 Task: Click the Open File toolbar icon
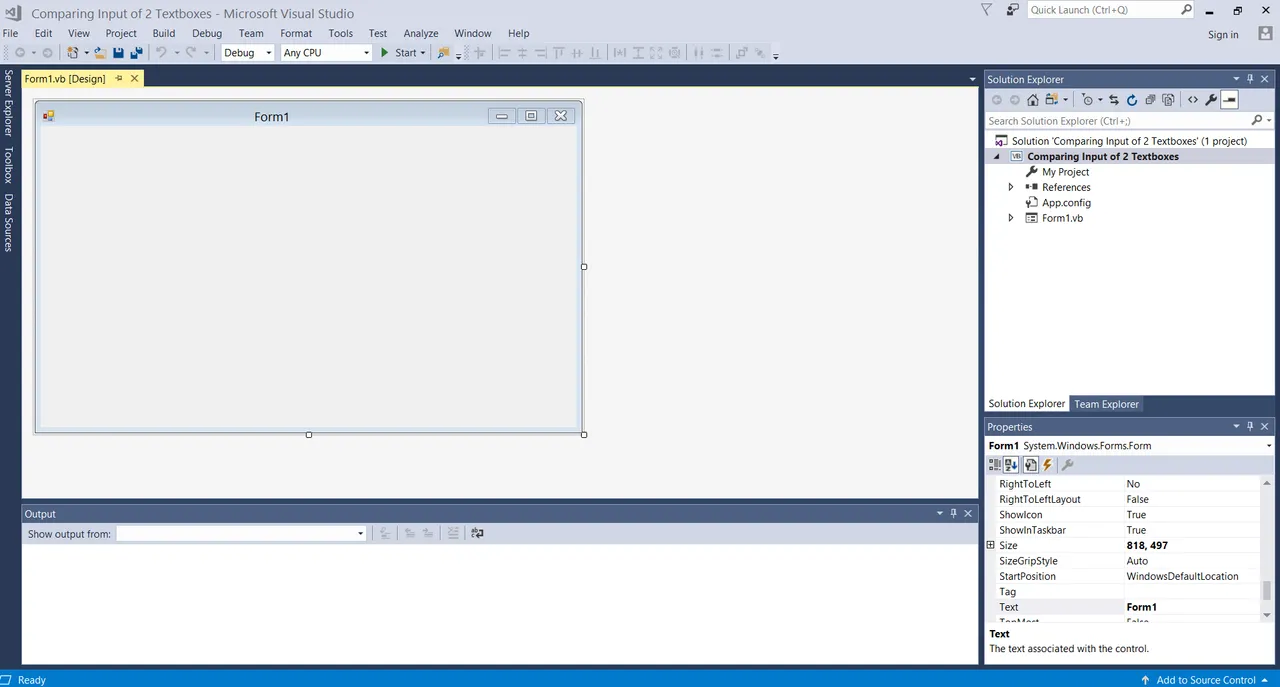(100, 53)
